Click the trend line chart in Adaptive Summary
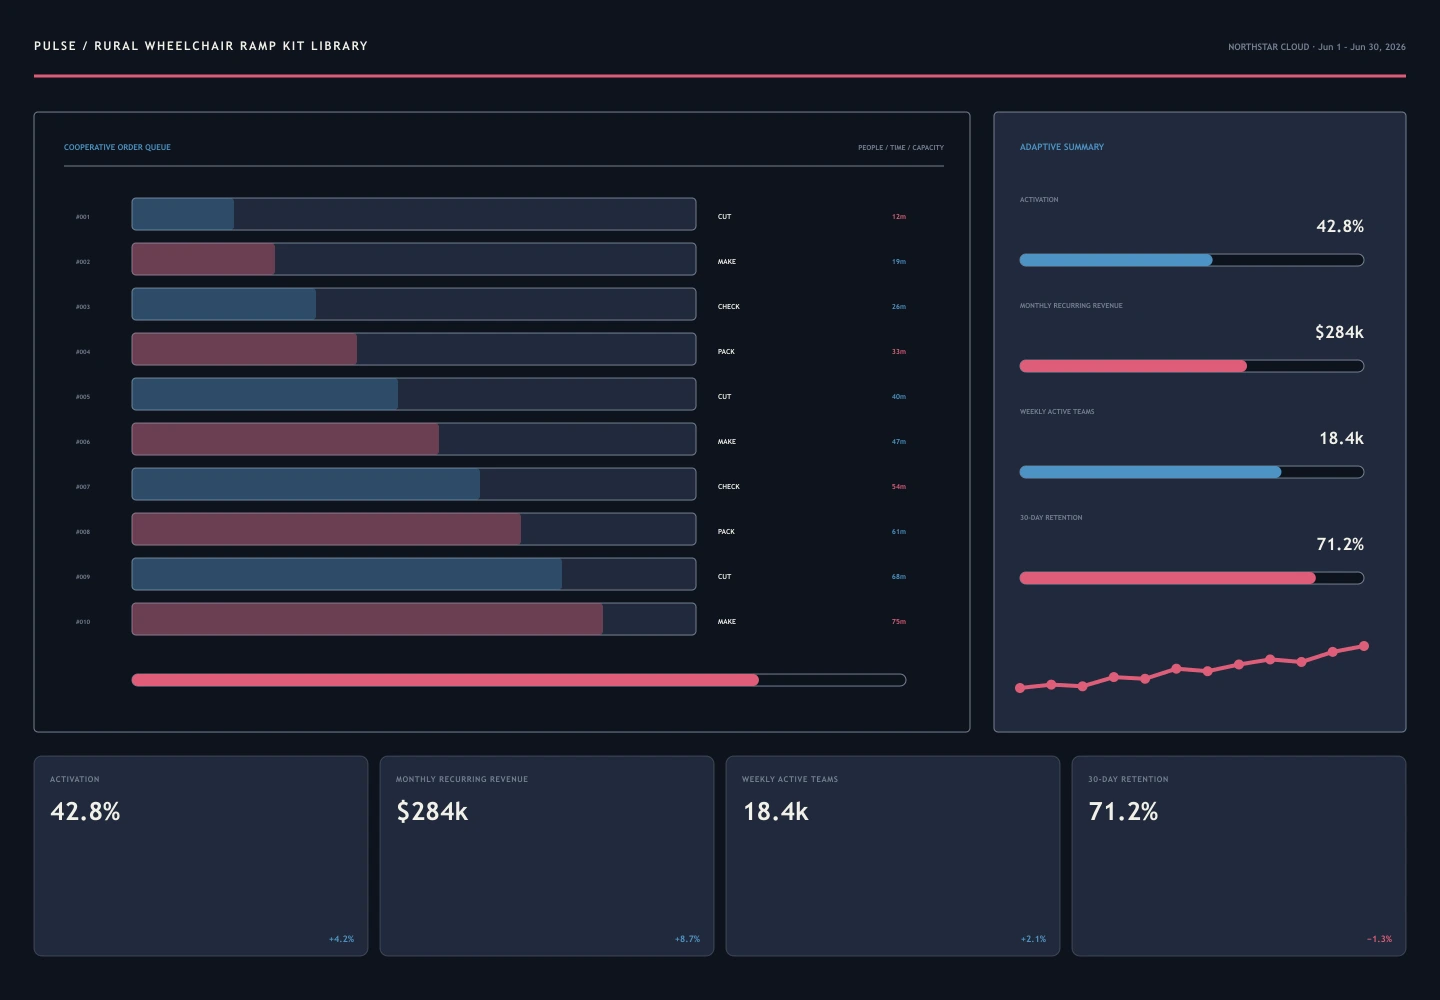 [x=1192, y=667]
